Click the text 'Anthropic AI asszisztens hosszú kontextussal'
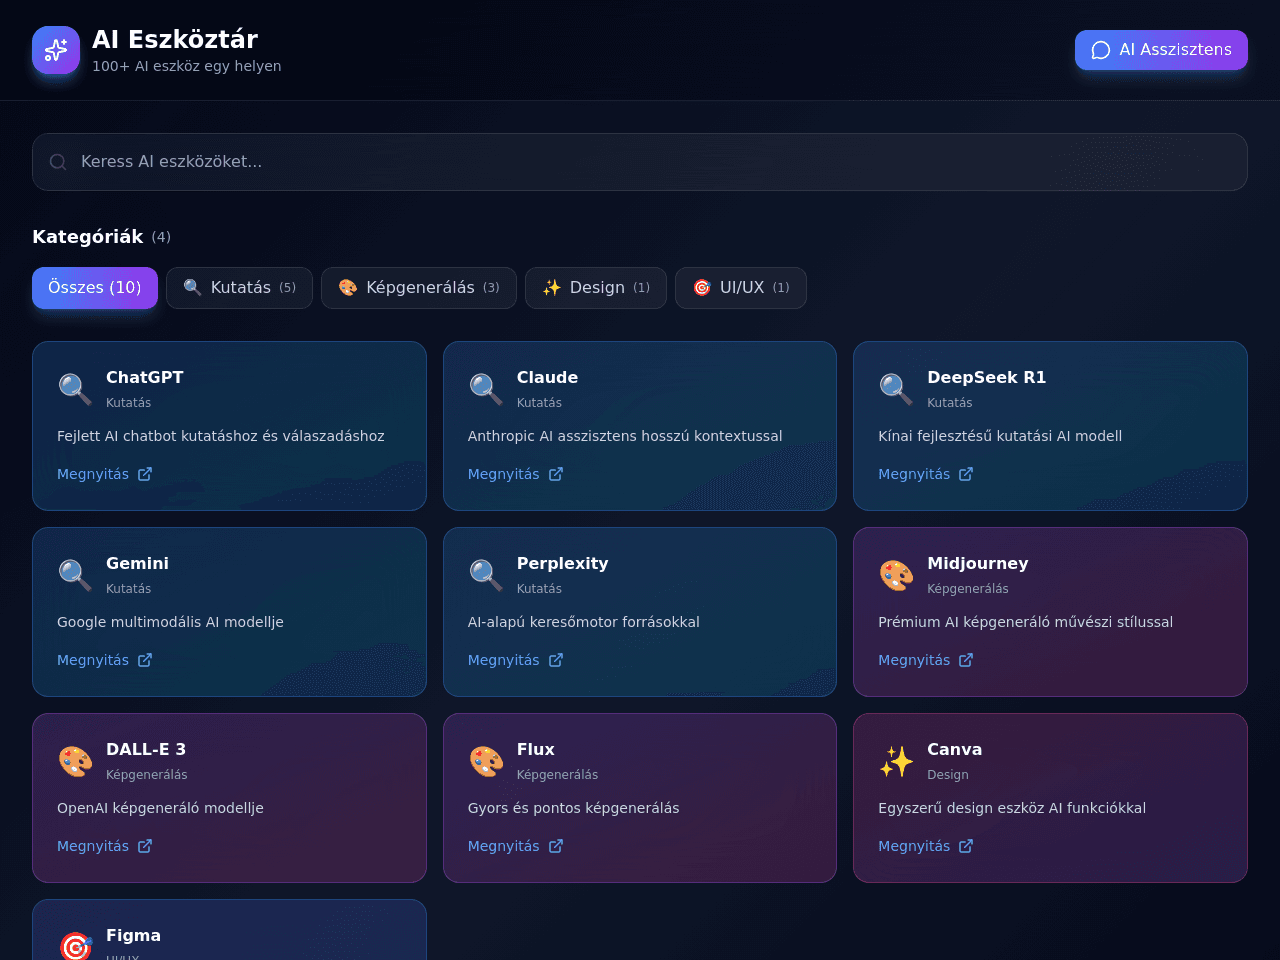Screen dimensions: 1280x960 (625, 436)
